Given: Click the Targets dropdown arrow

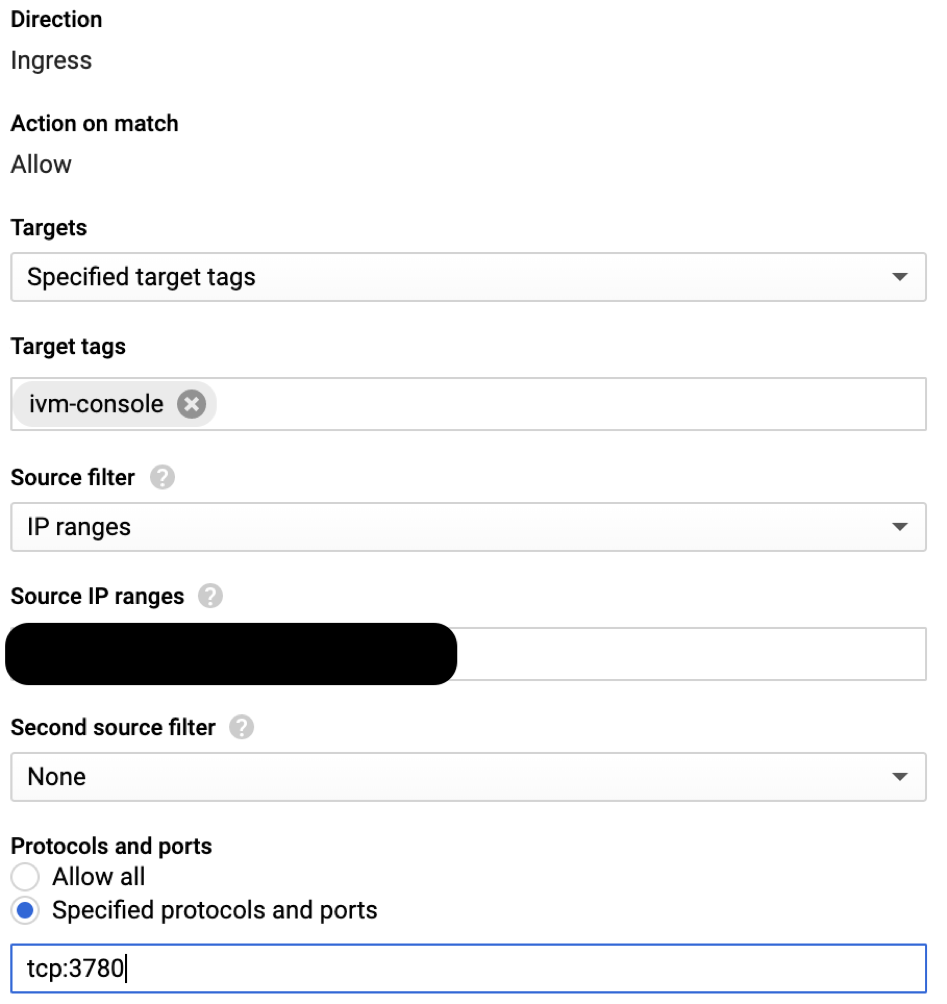Looking at the screenshot, I should pos(899,277).
